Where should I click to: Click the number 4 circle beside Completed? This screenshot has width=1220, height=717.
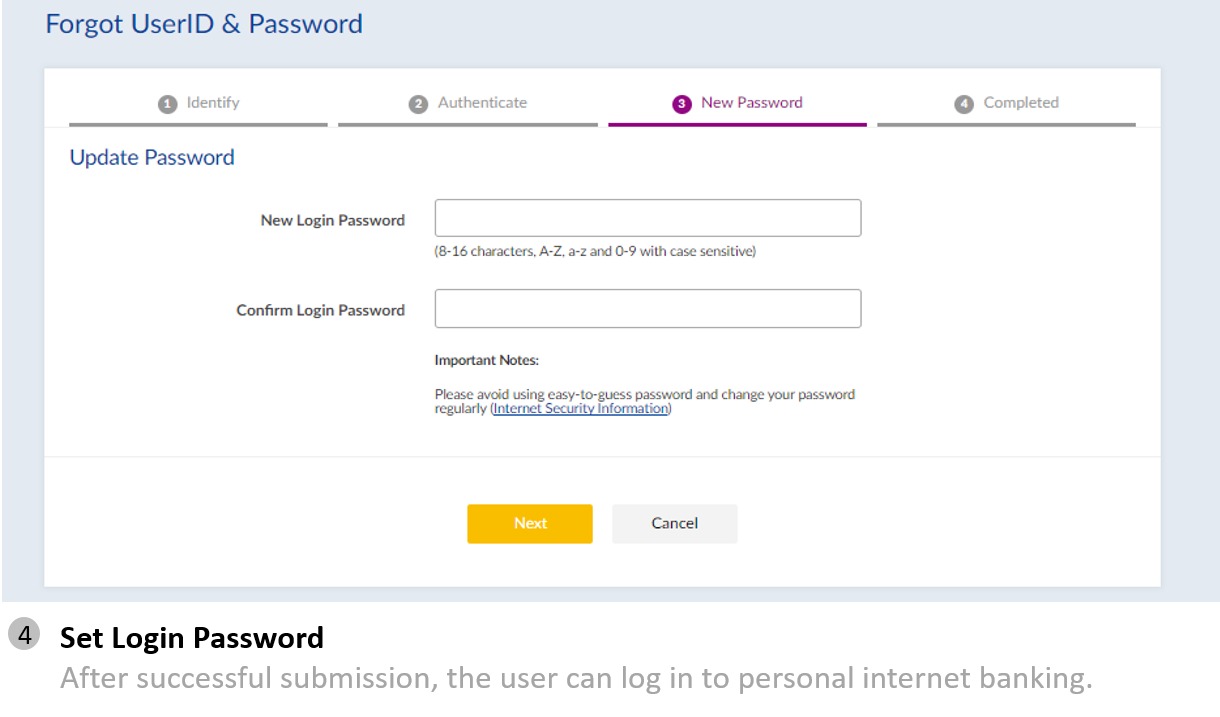(x=964, y=103)
